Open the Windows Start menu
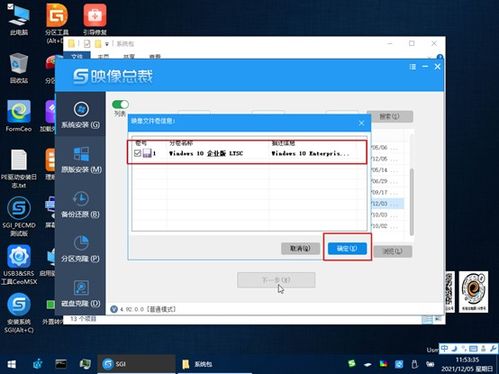This screenshot has width=499, height=374. coord(12,364)
